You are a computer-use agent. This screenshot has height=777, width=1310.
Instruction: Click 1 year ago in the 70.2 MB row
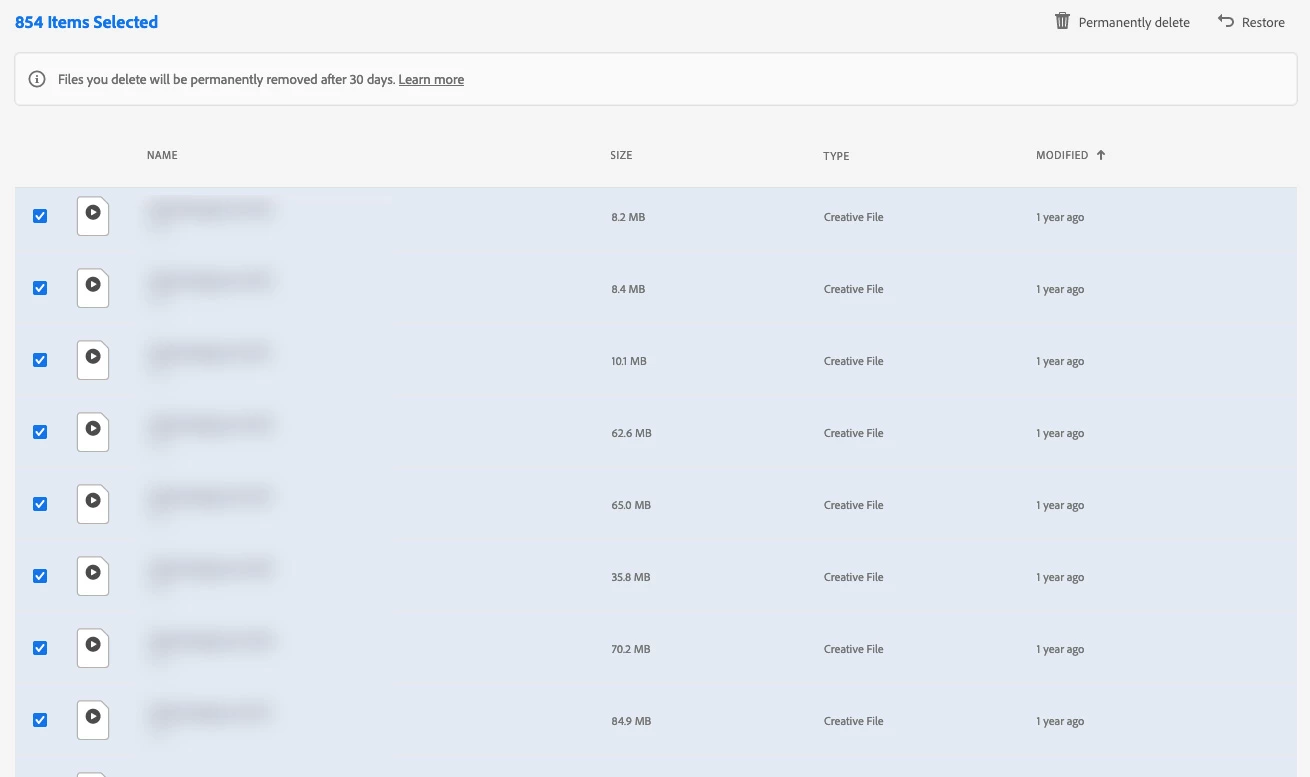click(x=1060, y=649)
